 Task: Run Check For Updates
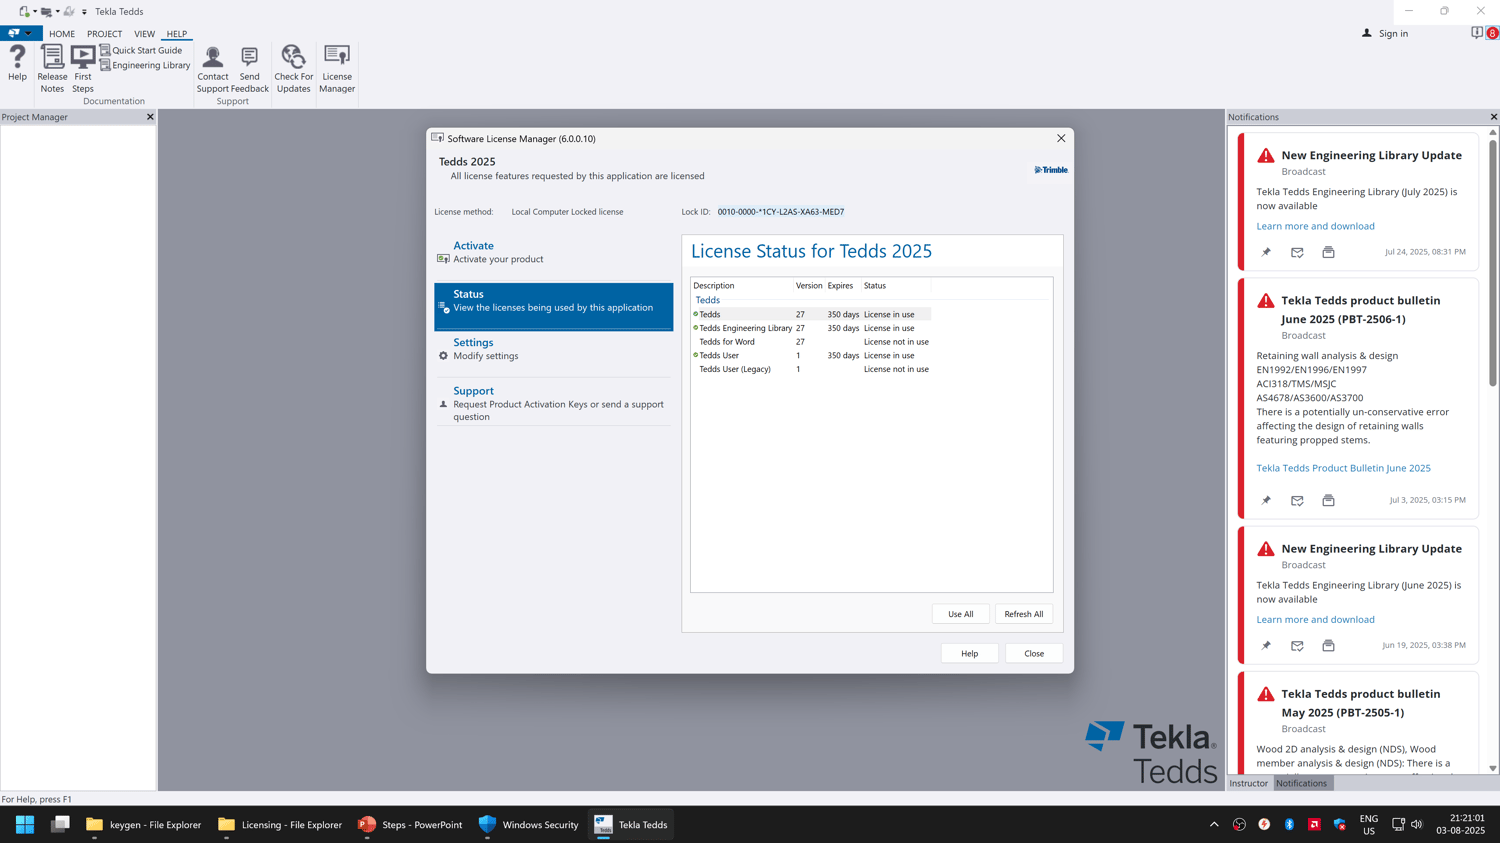pos(293,69)
